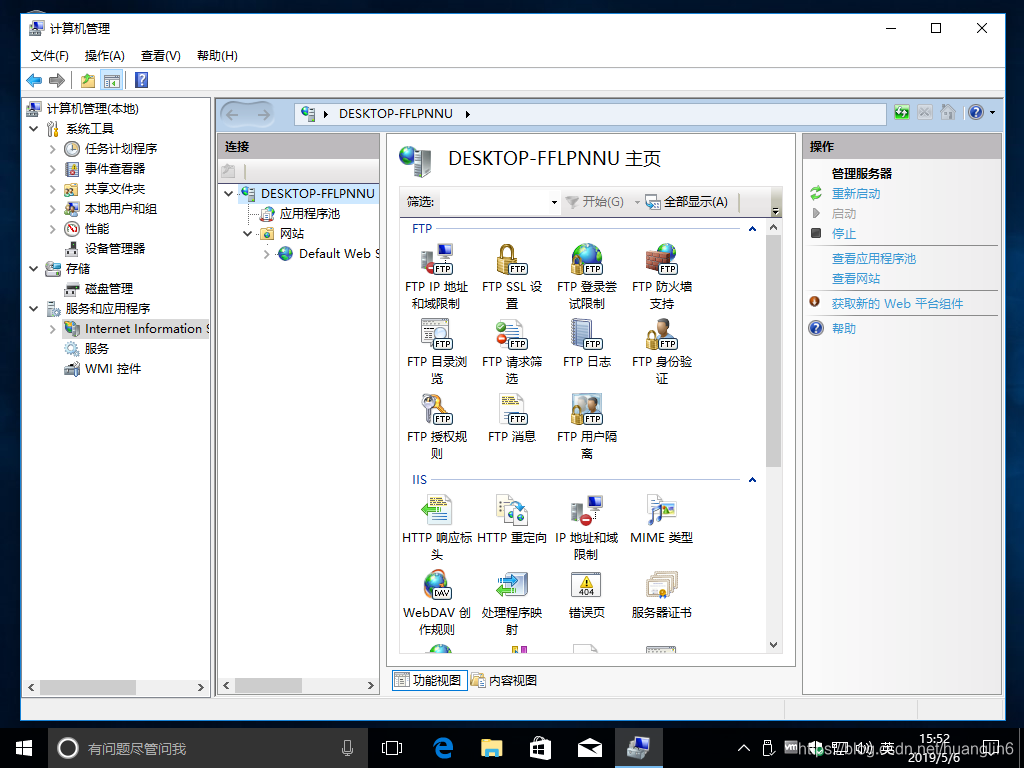The height and width of the screenshot is (768, 1024).
Task: Open FTP 用户隔离 feature
Action: tap(586, 427)
